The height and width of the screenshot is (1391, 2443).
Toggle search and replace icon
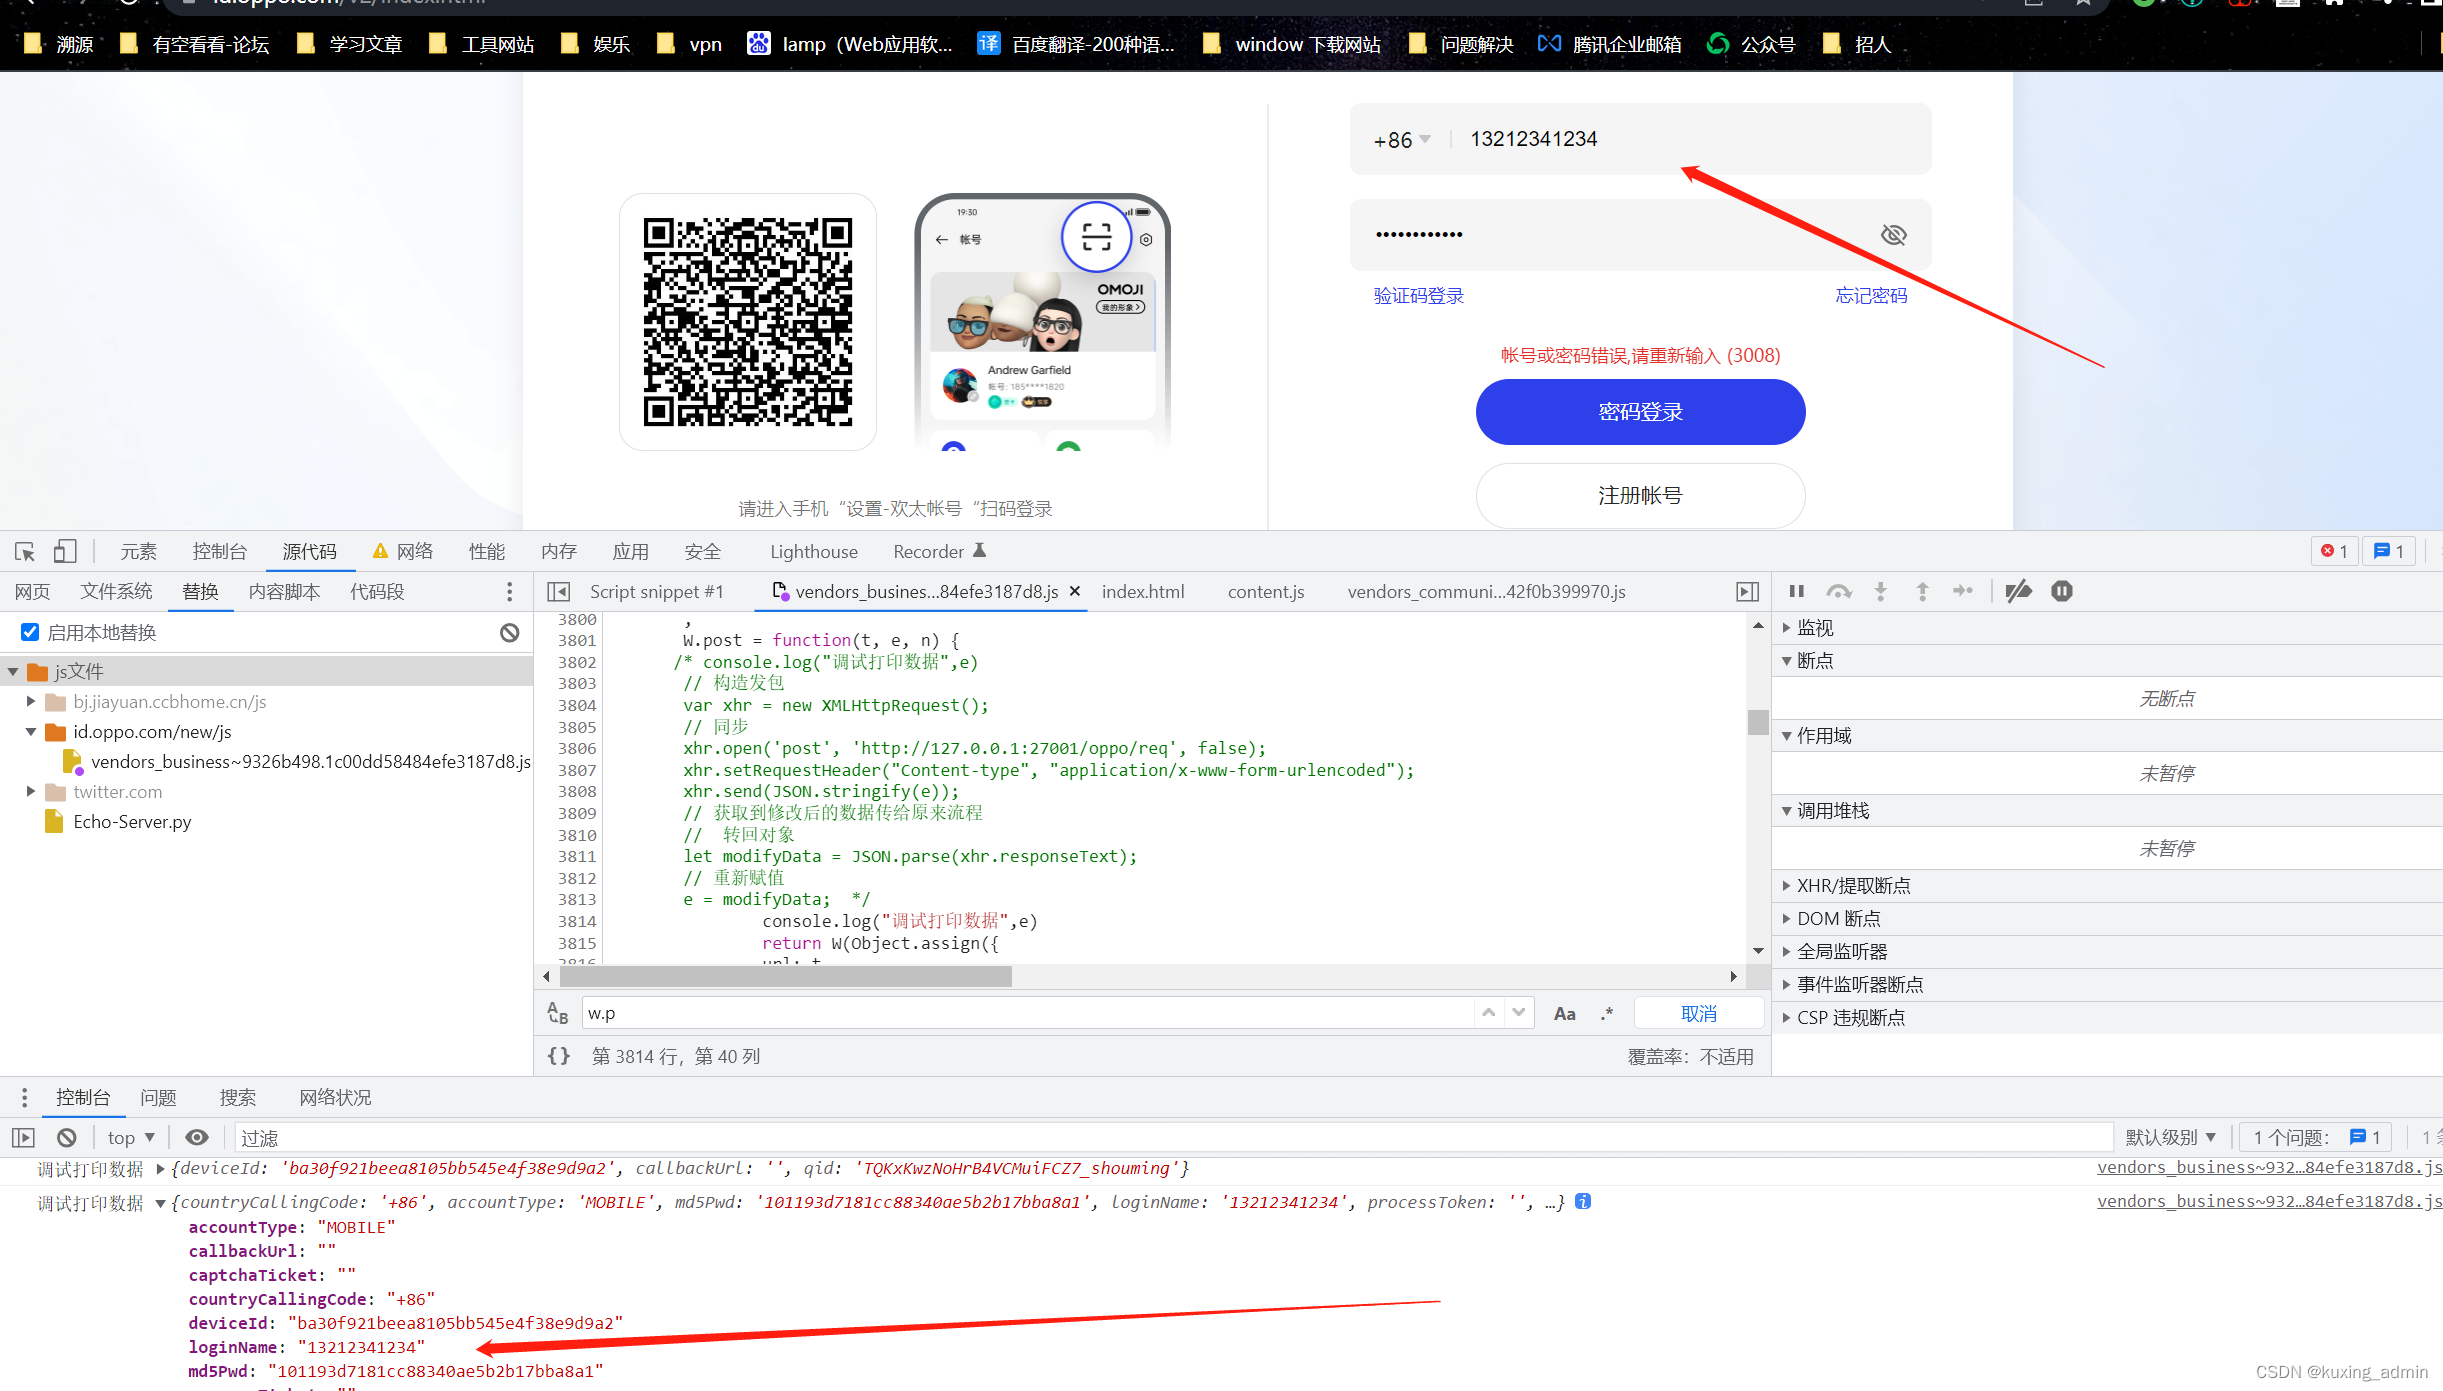558,1013
